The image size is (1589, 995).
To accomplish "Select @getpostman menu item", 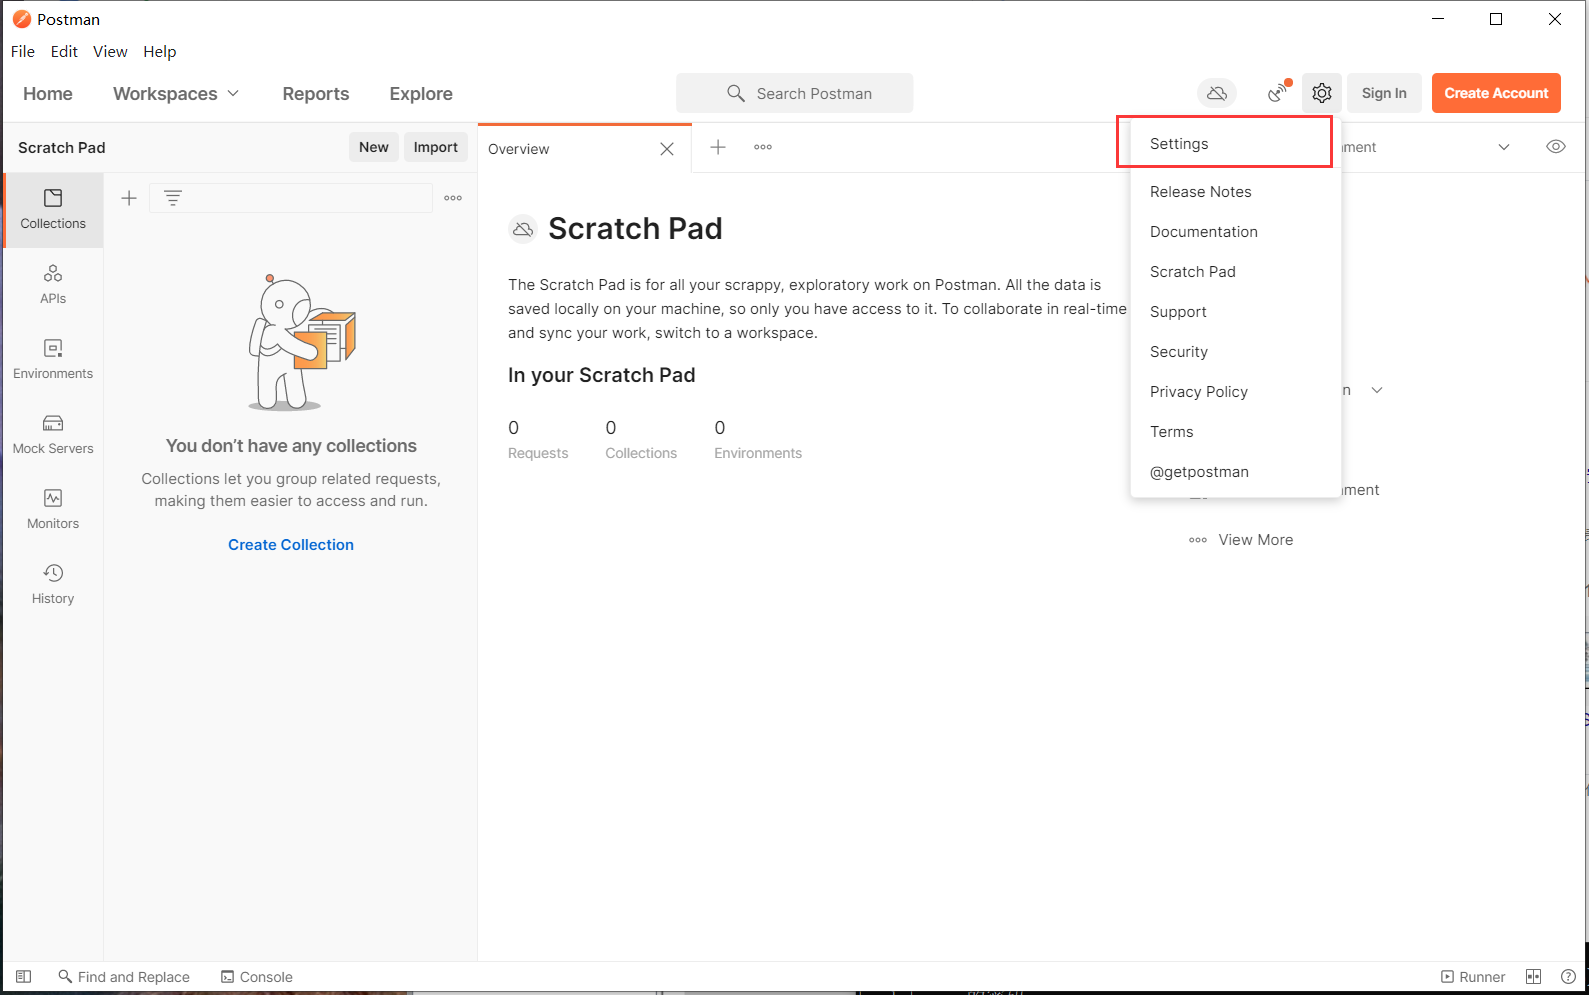I will 1236,472.
